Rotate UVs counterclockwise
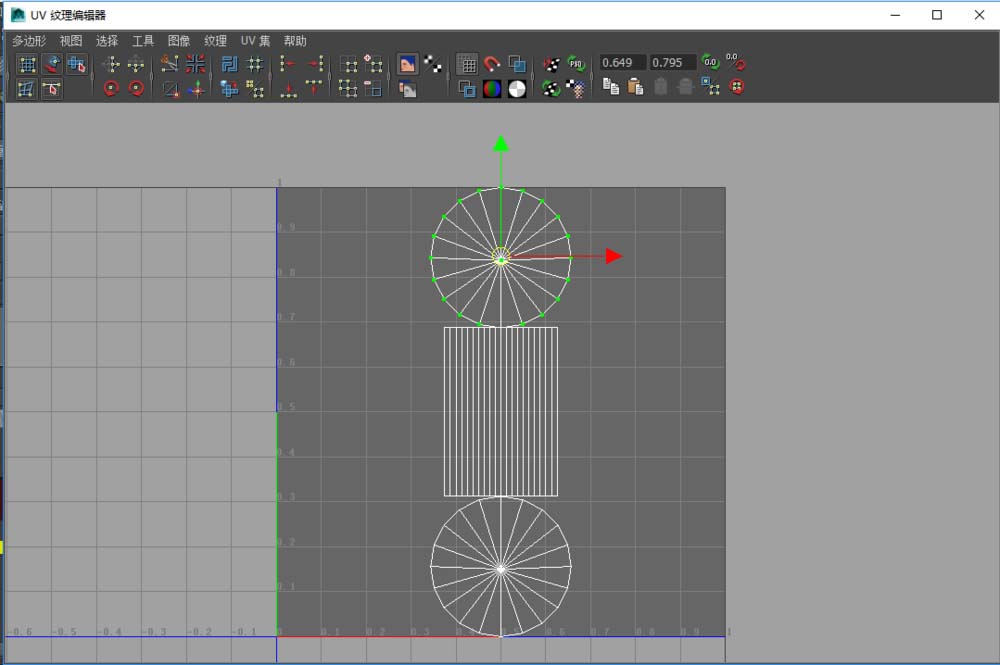 [x=110, y=88]
